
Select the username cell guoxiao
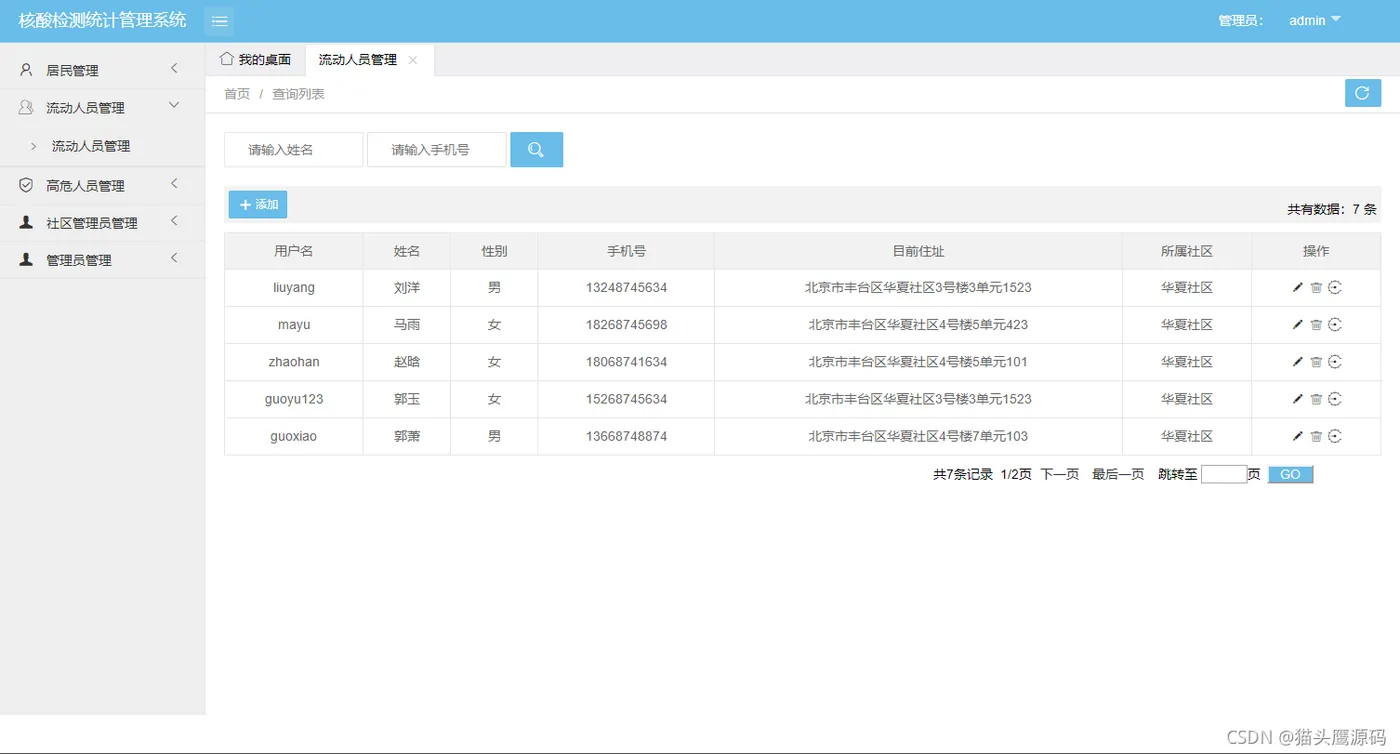294,436
